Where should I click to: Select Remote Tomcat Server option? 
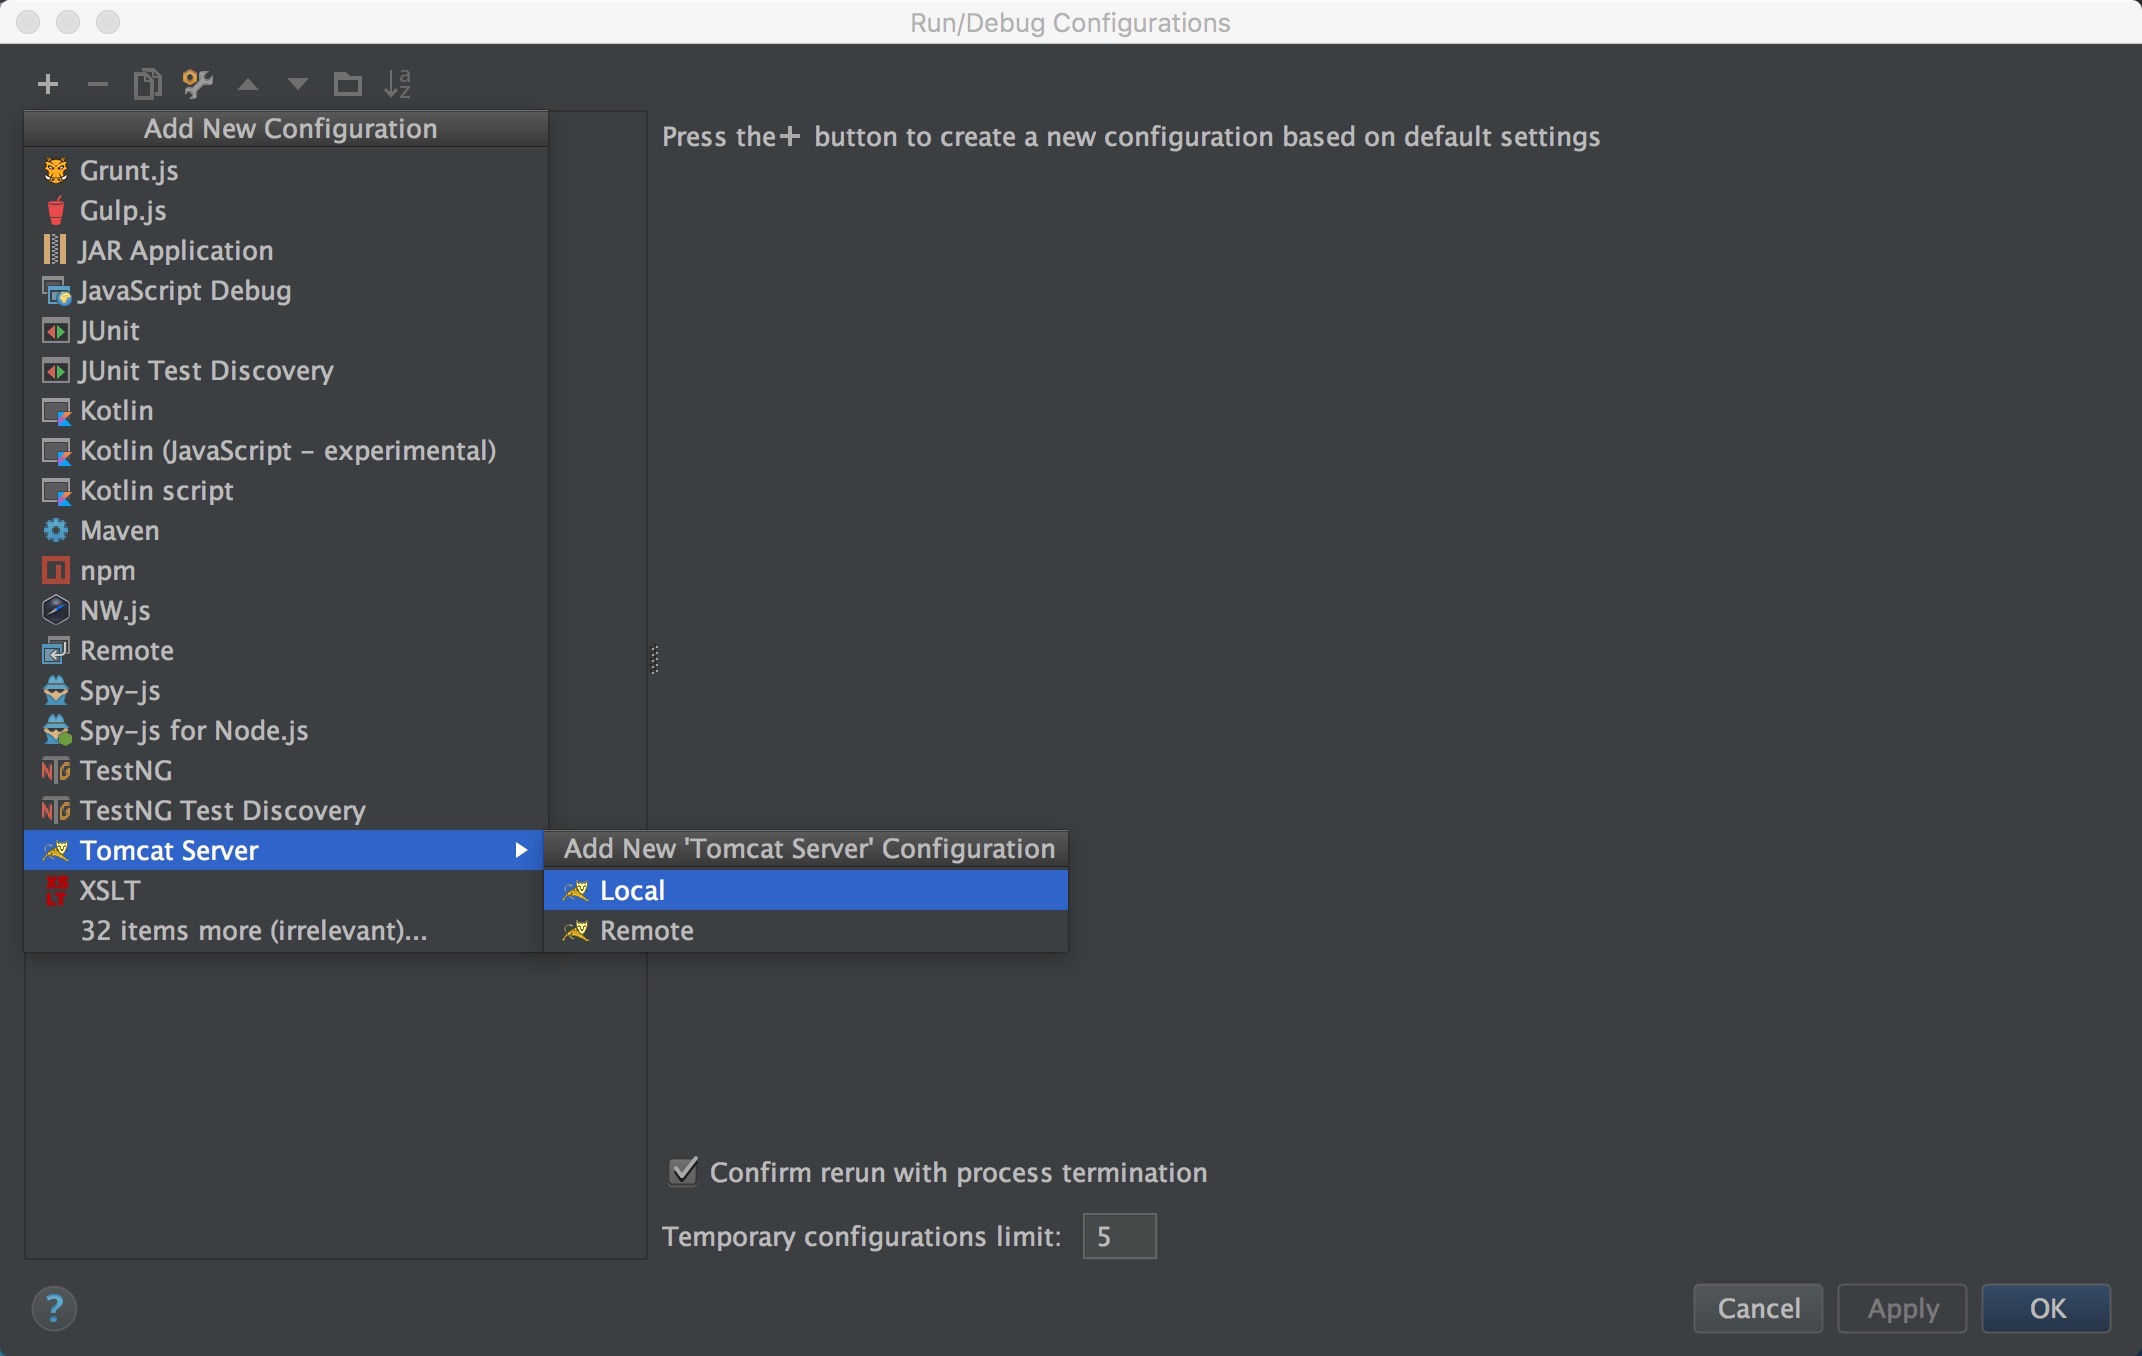(646, 928)
